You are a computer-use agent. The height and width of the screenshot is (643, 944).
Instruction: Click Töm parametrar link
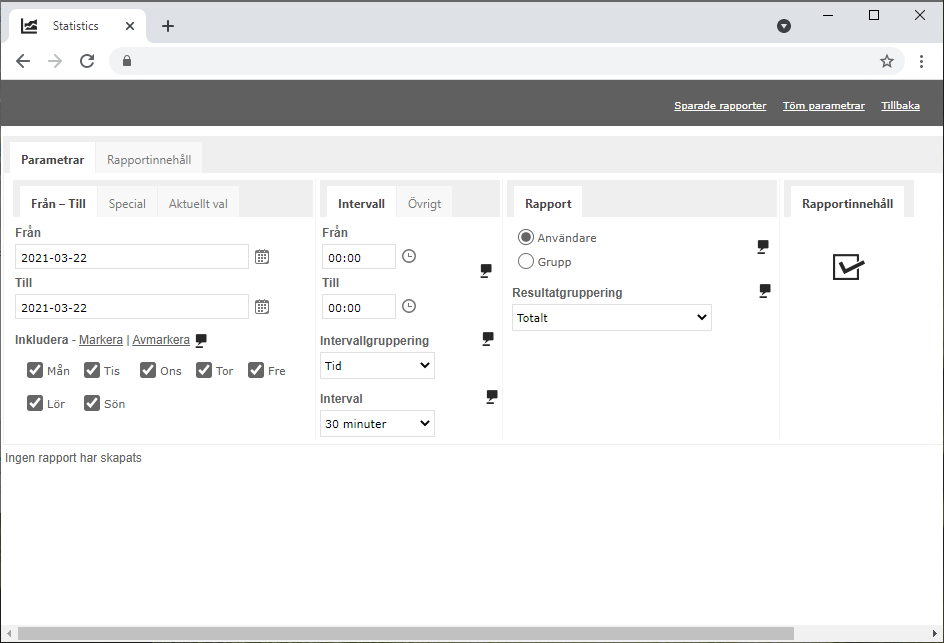824,105
